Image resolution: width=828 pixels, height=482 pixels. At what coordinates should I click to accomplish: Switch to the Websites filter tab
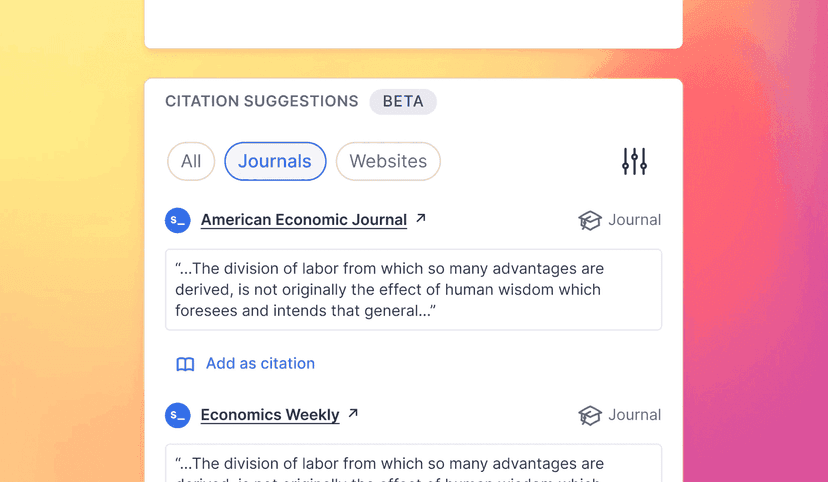point(388,161)
